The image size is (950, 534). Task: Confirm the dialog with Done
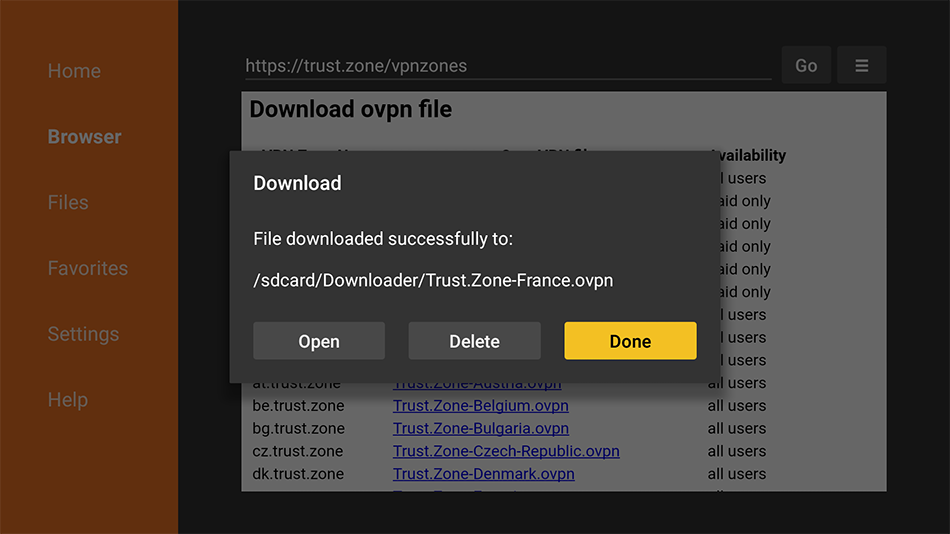click(x=630, y=341)
